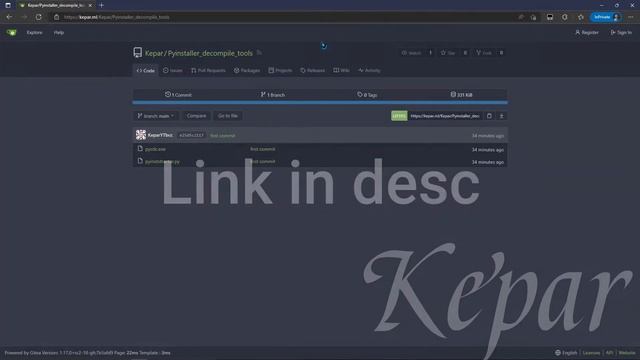Click the forks count next to Fork
This screenshot has width=640, height=360.
point(501,53)
